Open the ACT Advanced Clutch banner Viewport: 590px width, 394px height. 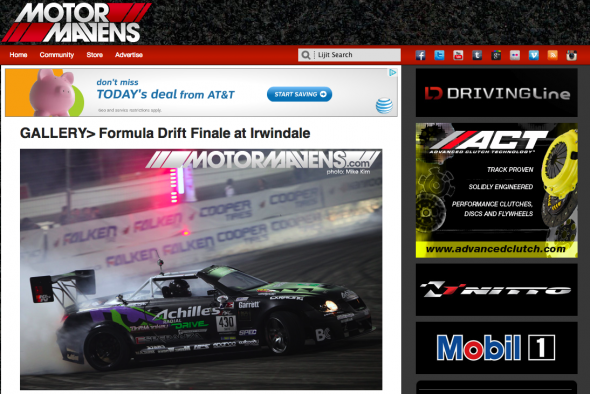[496, 190]
